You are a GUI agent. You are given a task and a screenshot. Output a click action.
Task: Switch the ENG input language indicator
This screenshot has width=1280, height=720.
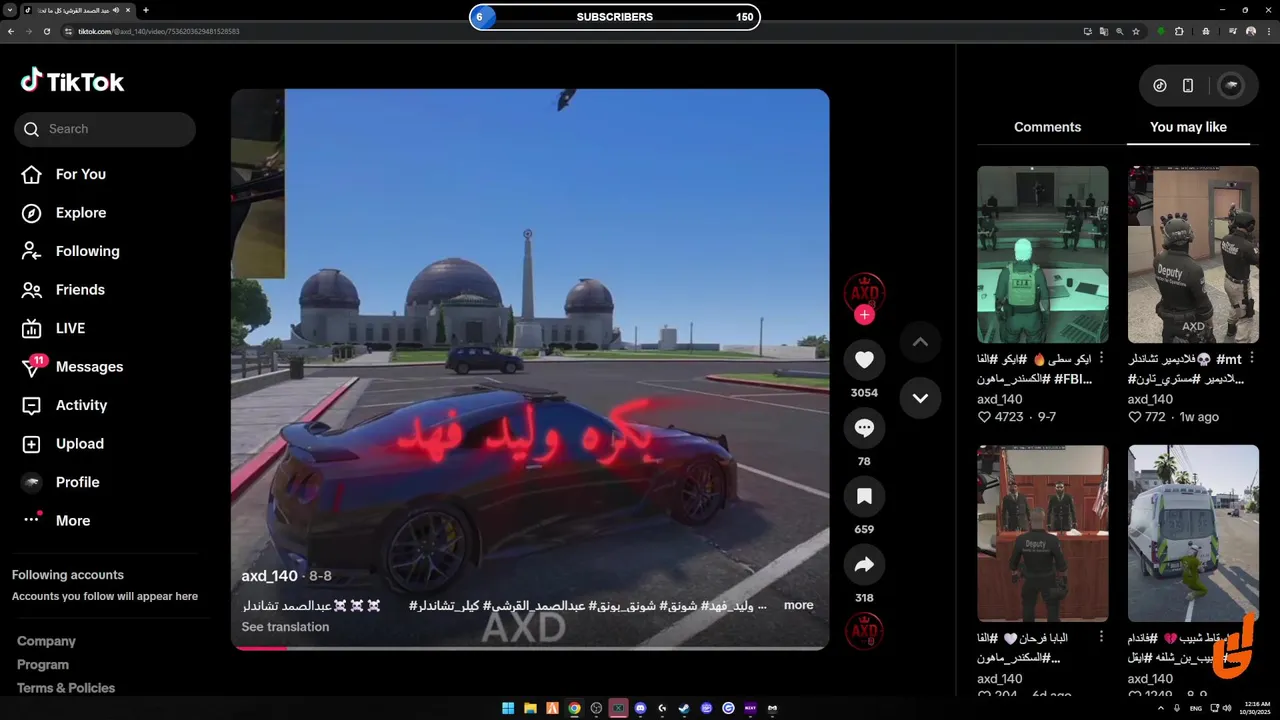[1196, 708]
